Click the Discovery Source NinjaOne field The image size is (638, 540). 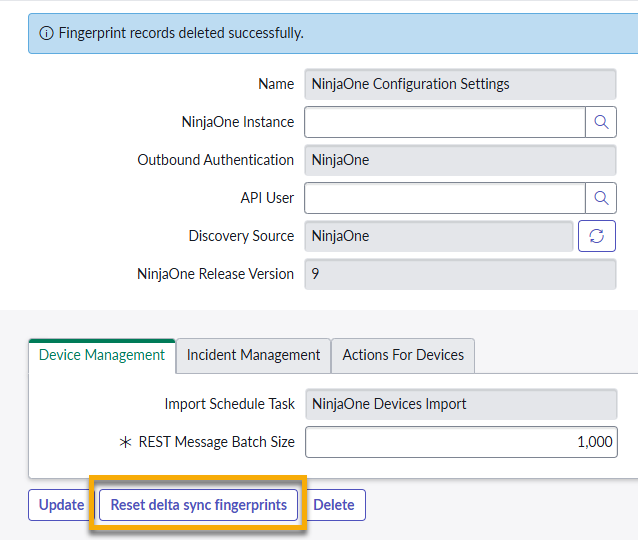coord(439,236)
